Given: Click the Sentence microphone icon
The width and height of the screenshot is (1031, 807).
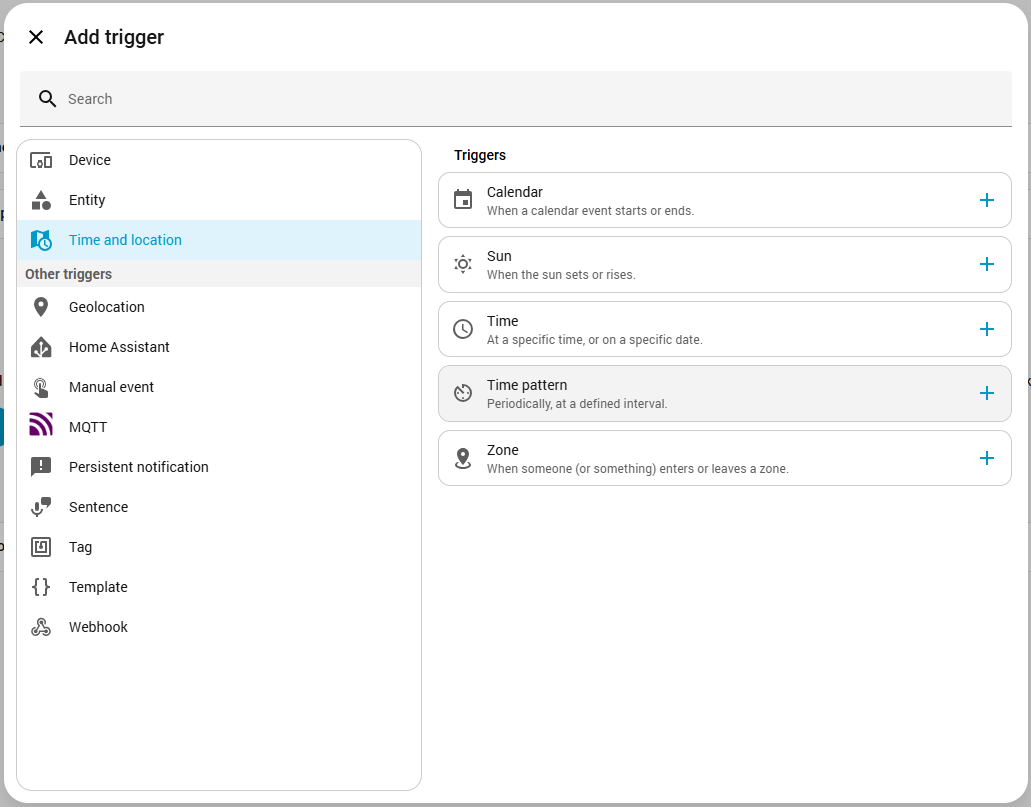Looking at the screenshot, I should [x=41, y=507].
